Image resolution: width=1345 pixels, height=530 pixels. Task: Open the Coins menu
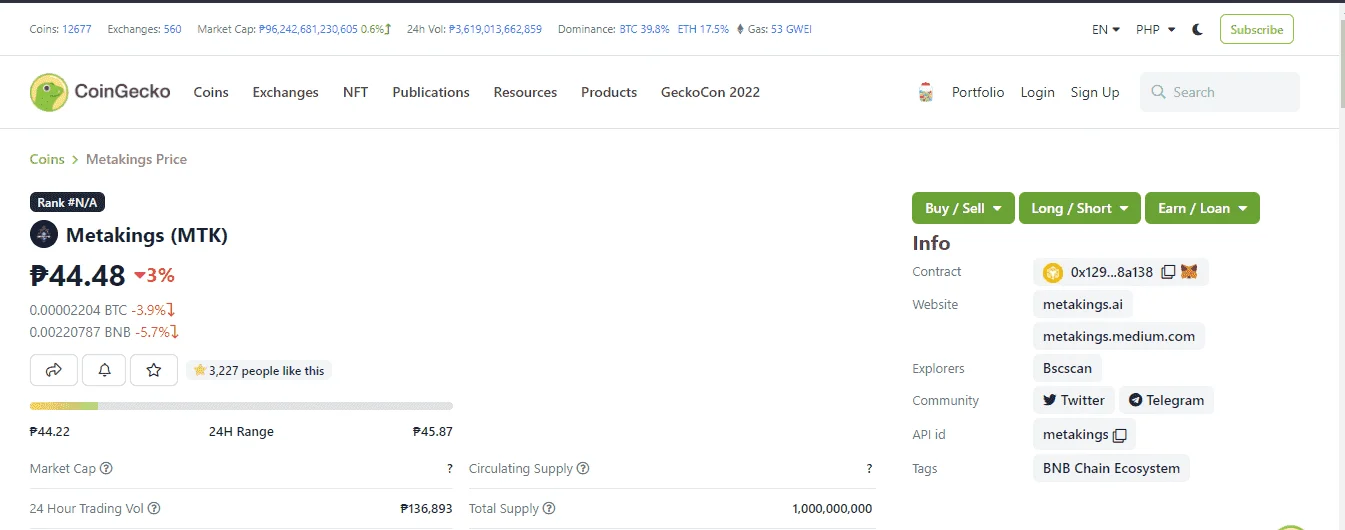211,92
